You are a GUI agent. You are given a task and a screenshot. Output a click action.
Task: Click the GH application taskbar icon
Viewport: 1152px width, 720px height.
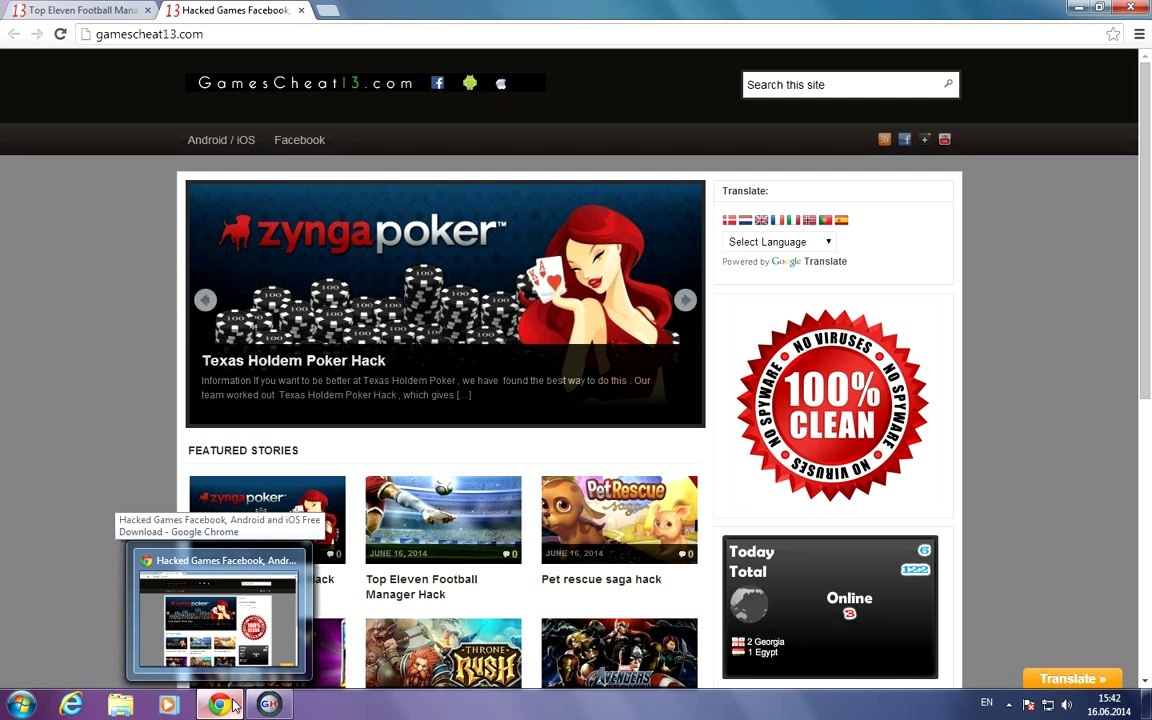(269, 705)
